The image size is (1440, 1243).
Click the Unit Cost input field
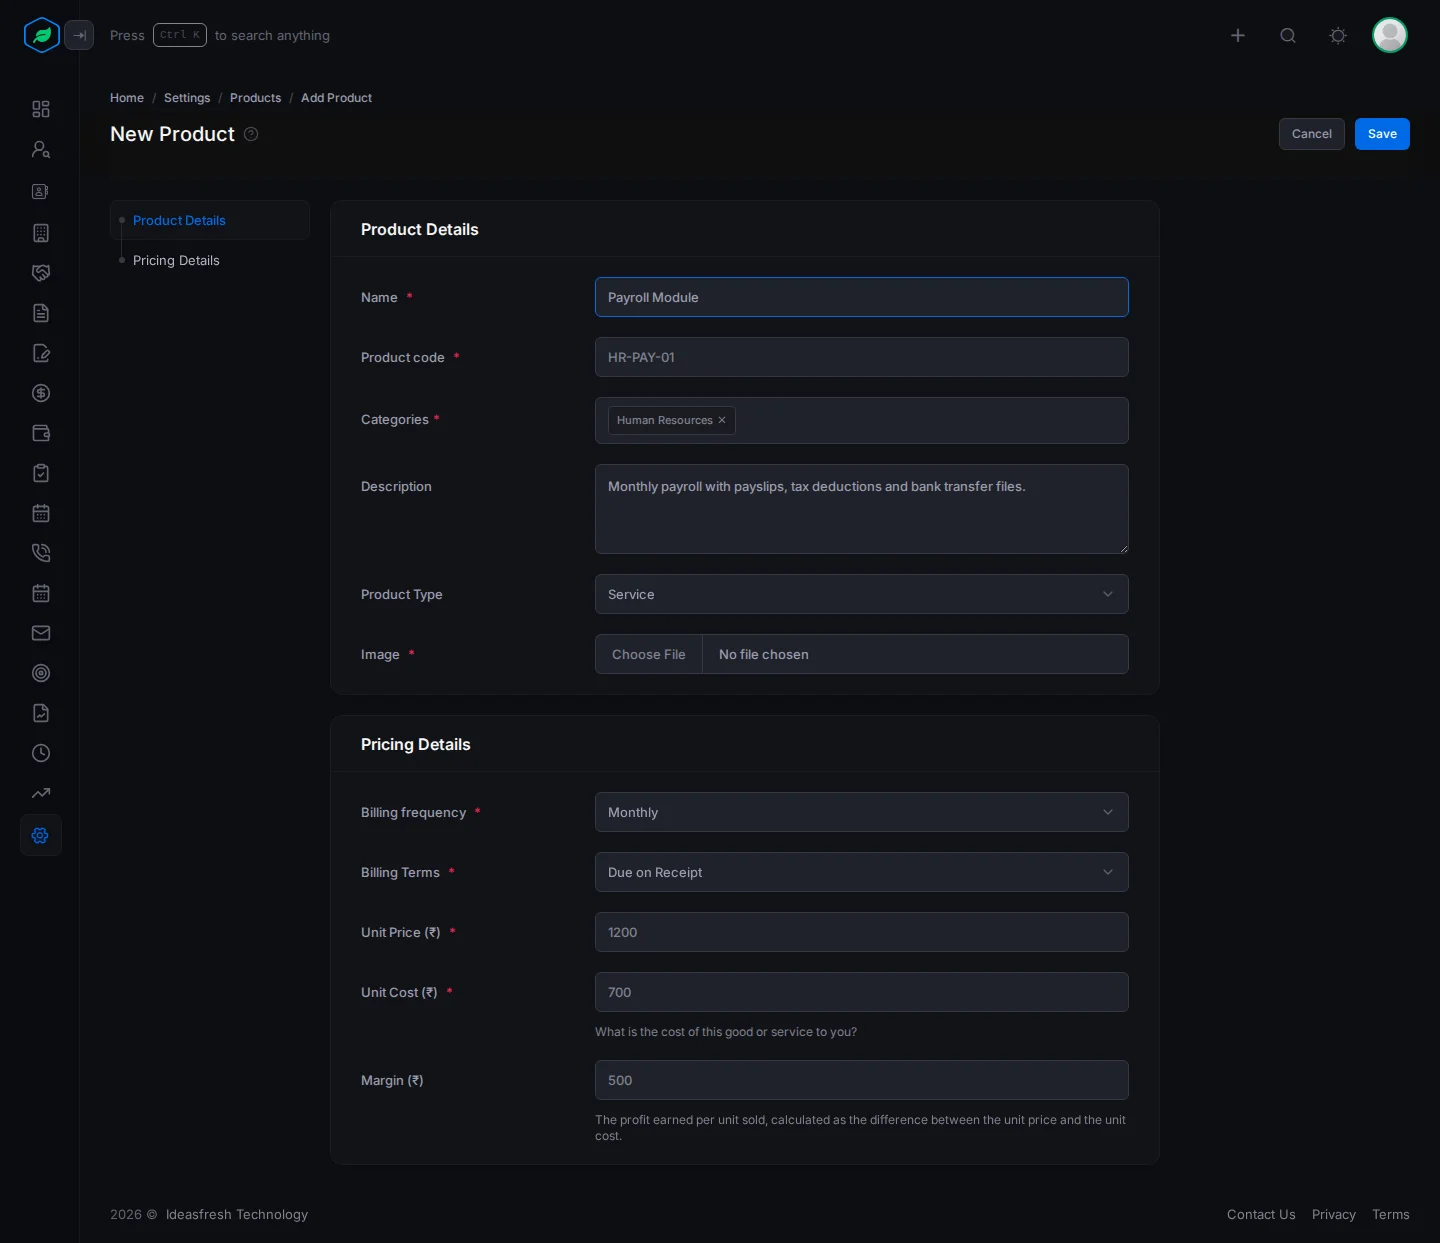pyautogui.click(x=862, y=992)
